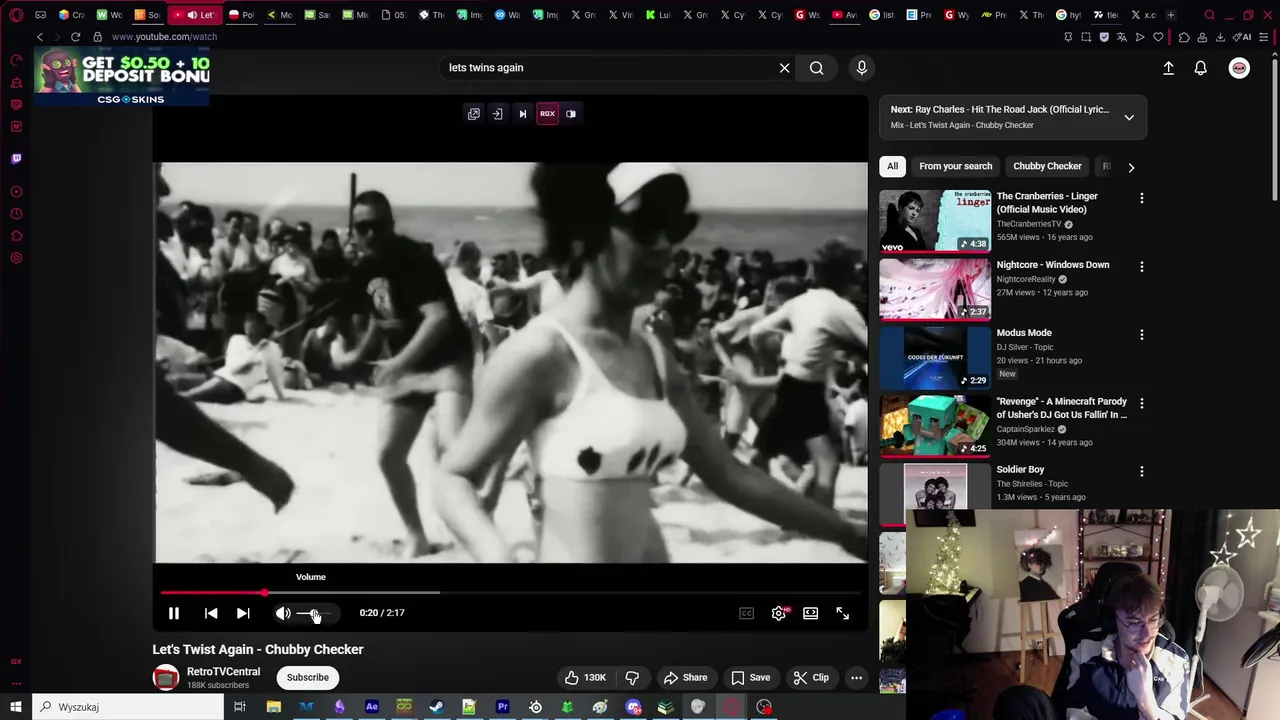
Task: Open options menu for The Cranberries - Linger
Action: point(1142,198)
